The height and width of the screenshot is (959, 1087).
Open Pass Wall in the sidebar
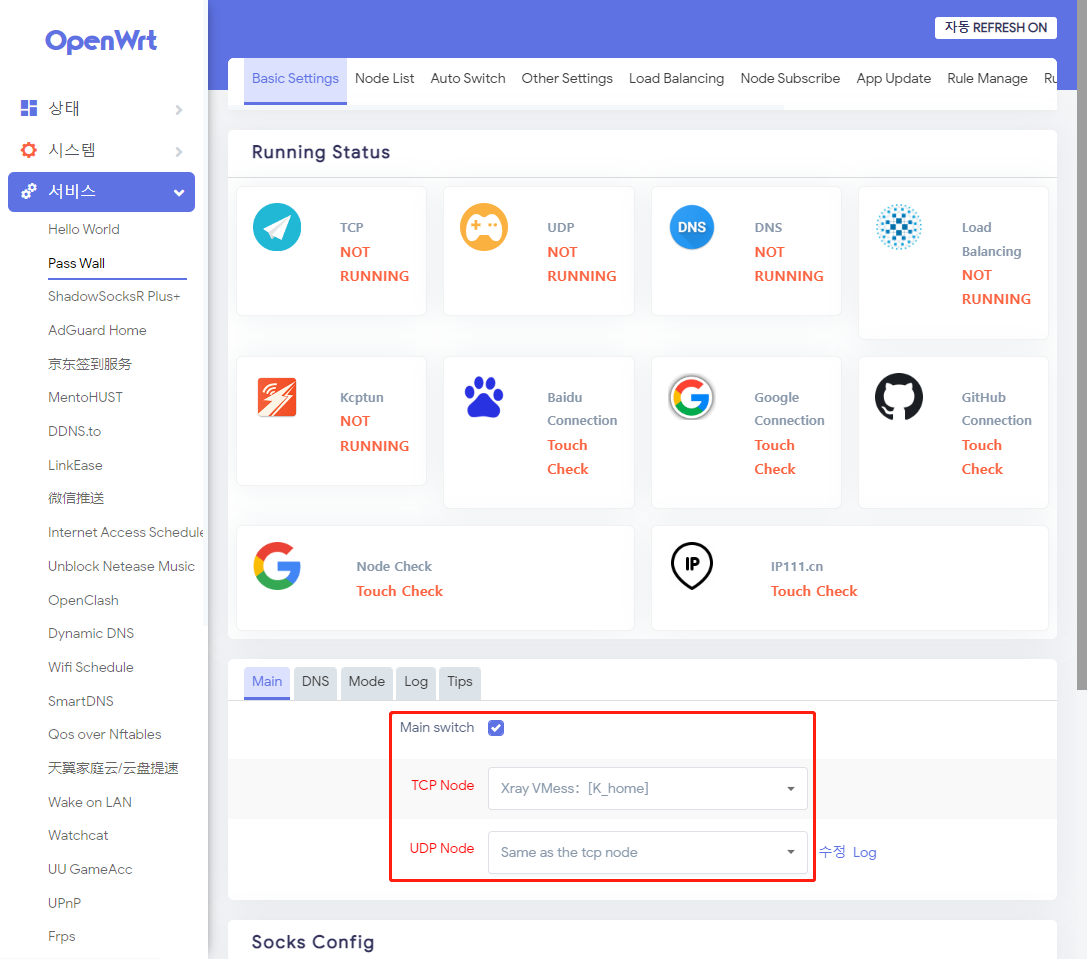[76, 263]
